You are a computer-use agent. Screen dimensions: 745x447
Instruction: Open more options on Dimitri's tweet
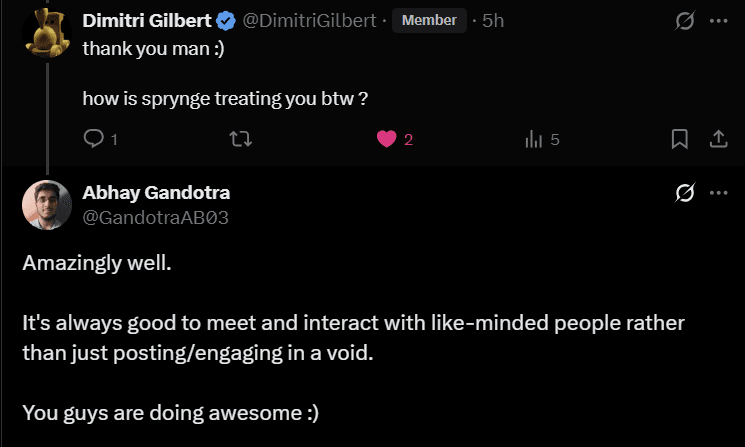click(717, 20)
